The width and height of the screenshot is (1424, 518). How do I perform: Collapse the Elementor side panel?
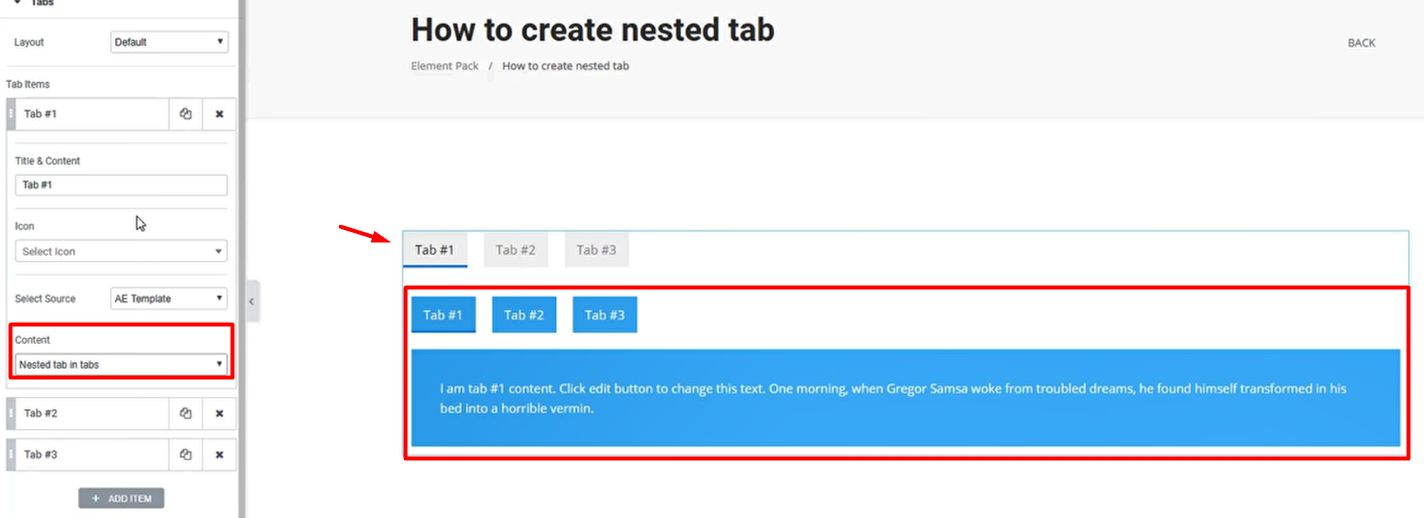(252, 301)
